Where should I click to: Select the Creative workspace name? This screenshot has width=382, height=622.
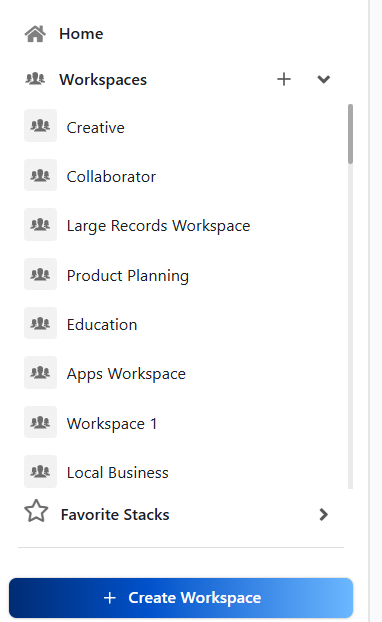[96, 128]
